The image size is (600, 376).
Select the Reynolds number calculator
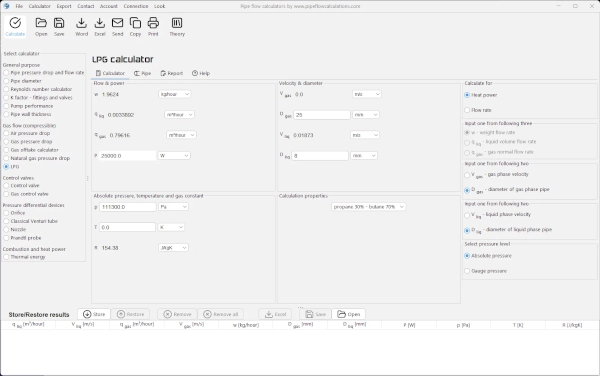tap(38, 89)
